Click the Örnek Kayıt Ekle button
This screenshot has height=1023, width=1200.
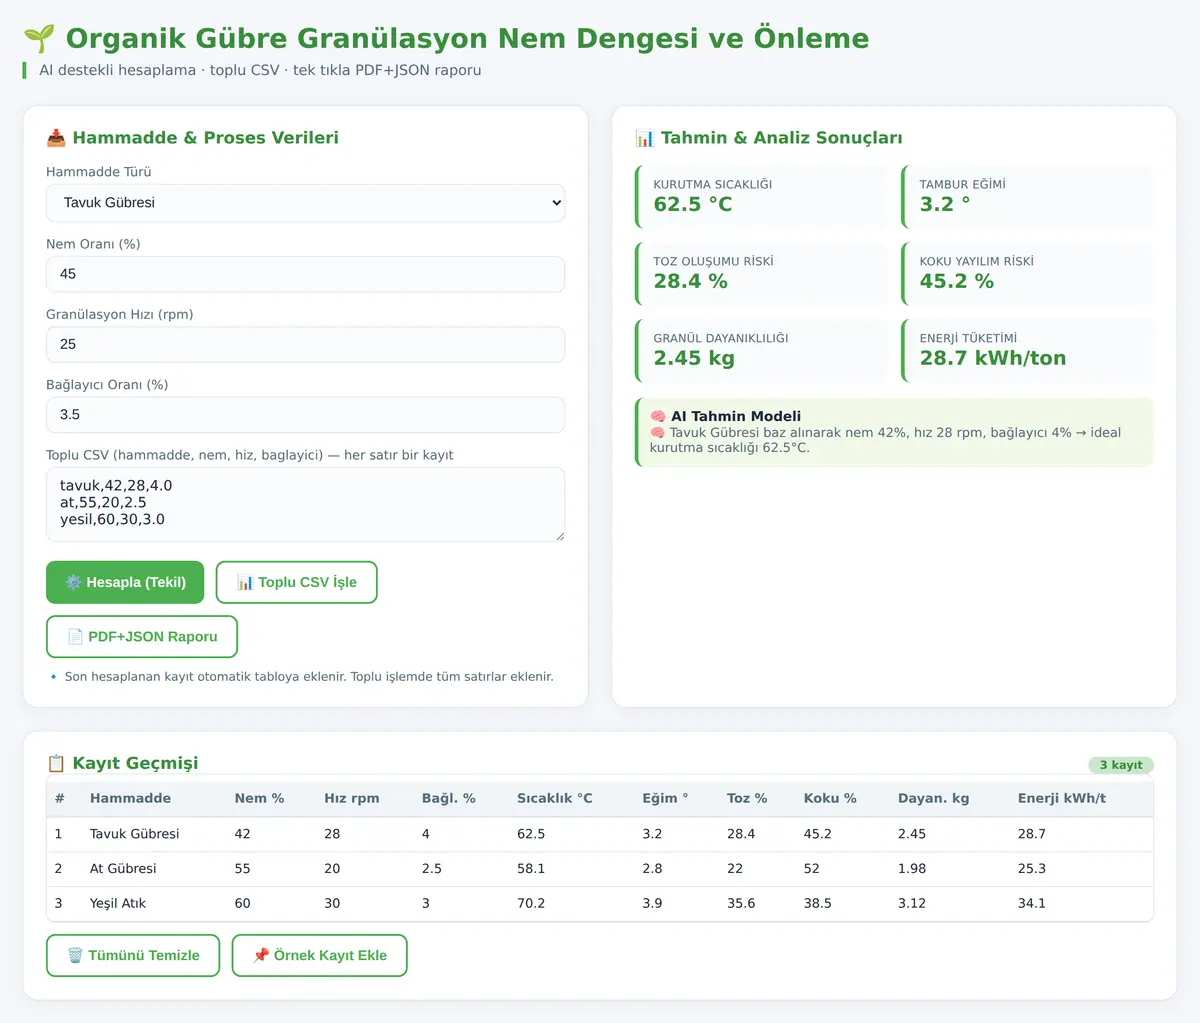320,956
